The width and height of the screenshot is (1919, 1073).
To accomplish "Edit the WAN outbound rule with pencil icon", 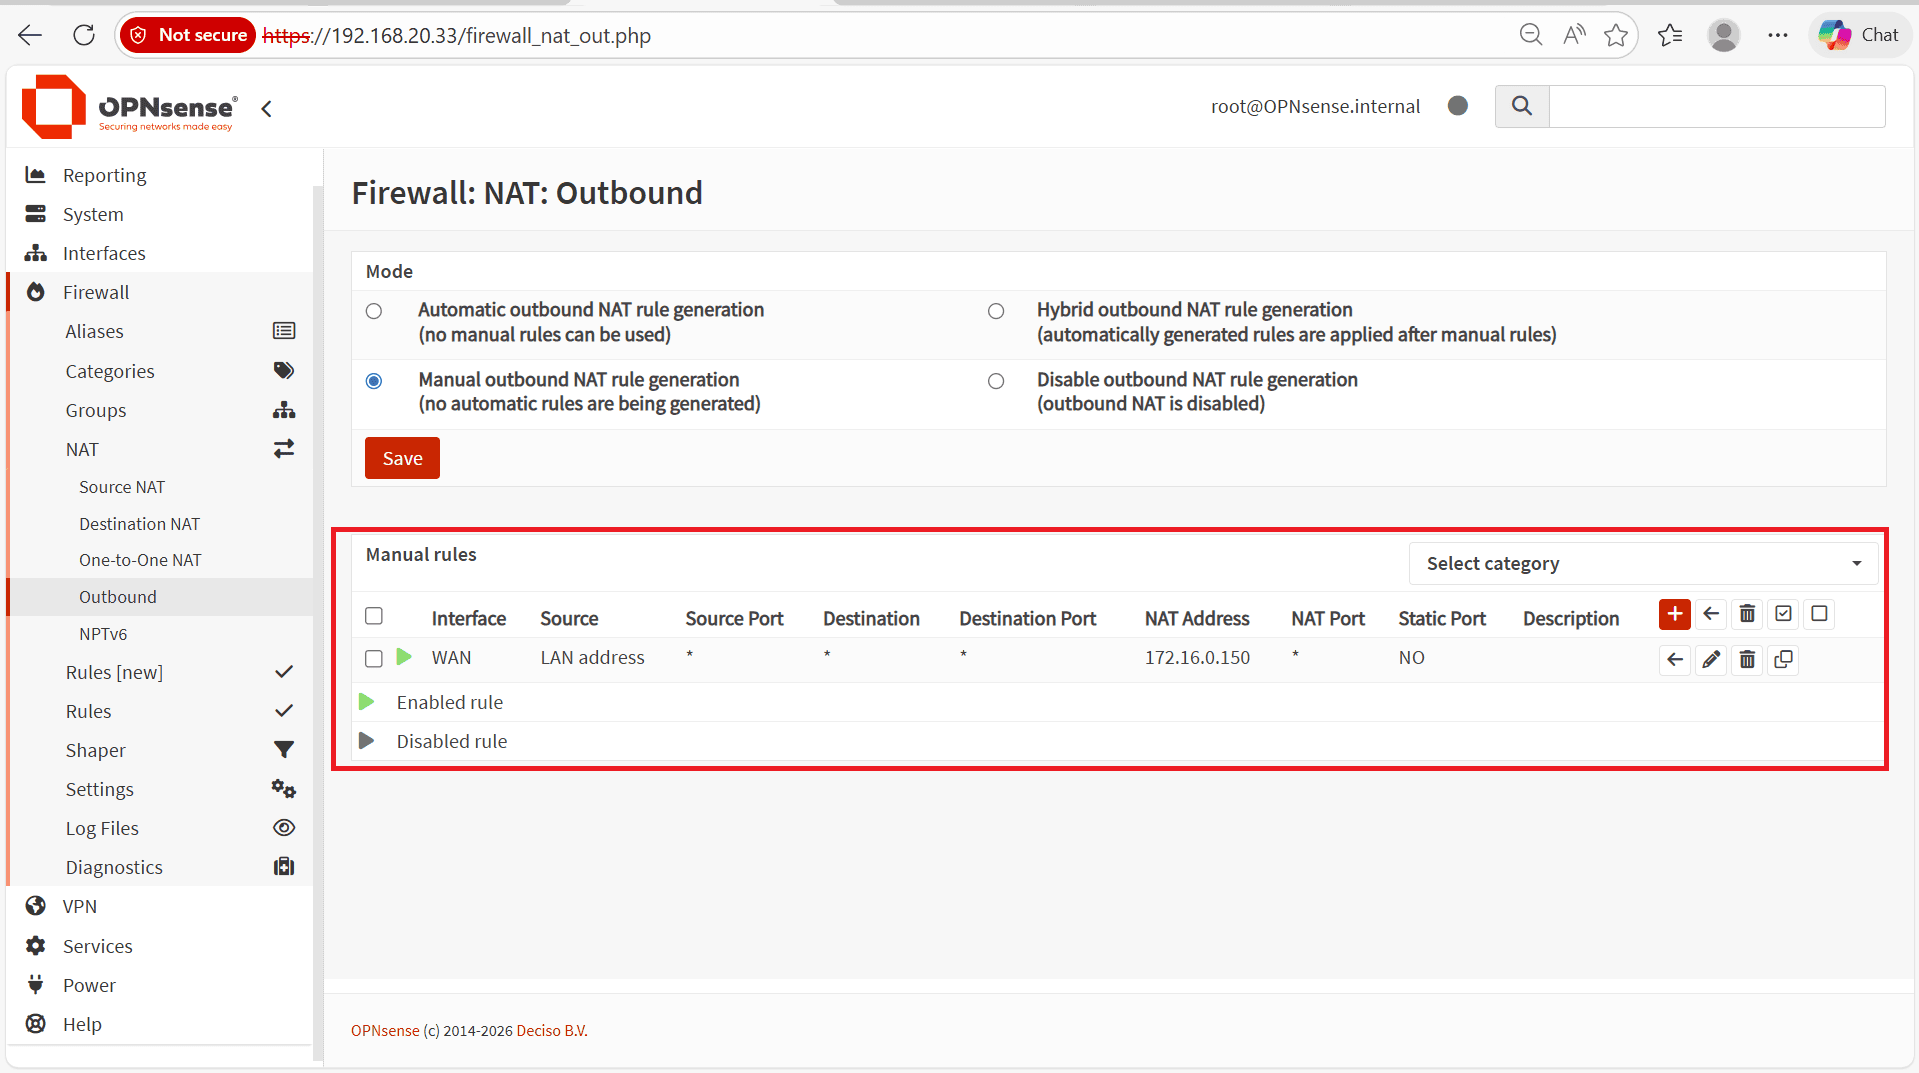I will pyautogui.click(x=1711, y=660).
